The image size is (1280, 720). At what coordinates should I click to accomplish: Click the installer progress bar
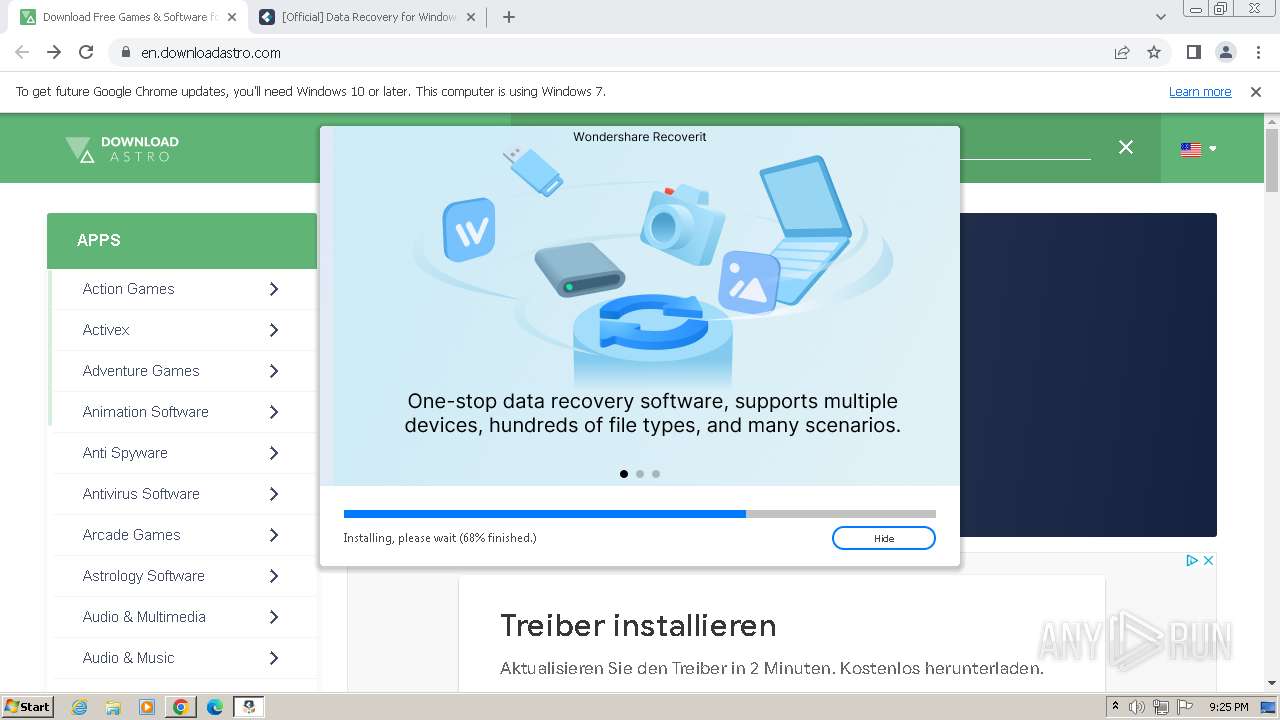point(640,514)
